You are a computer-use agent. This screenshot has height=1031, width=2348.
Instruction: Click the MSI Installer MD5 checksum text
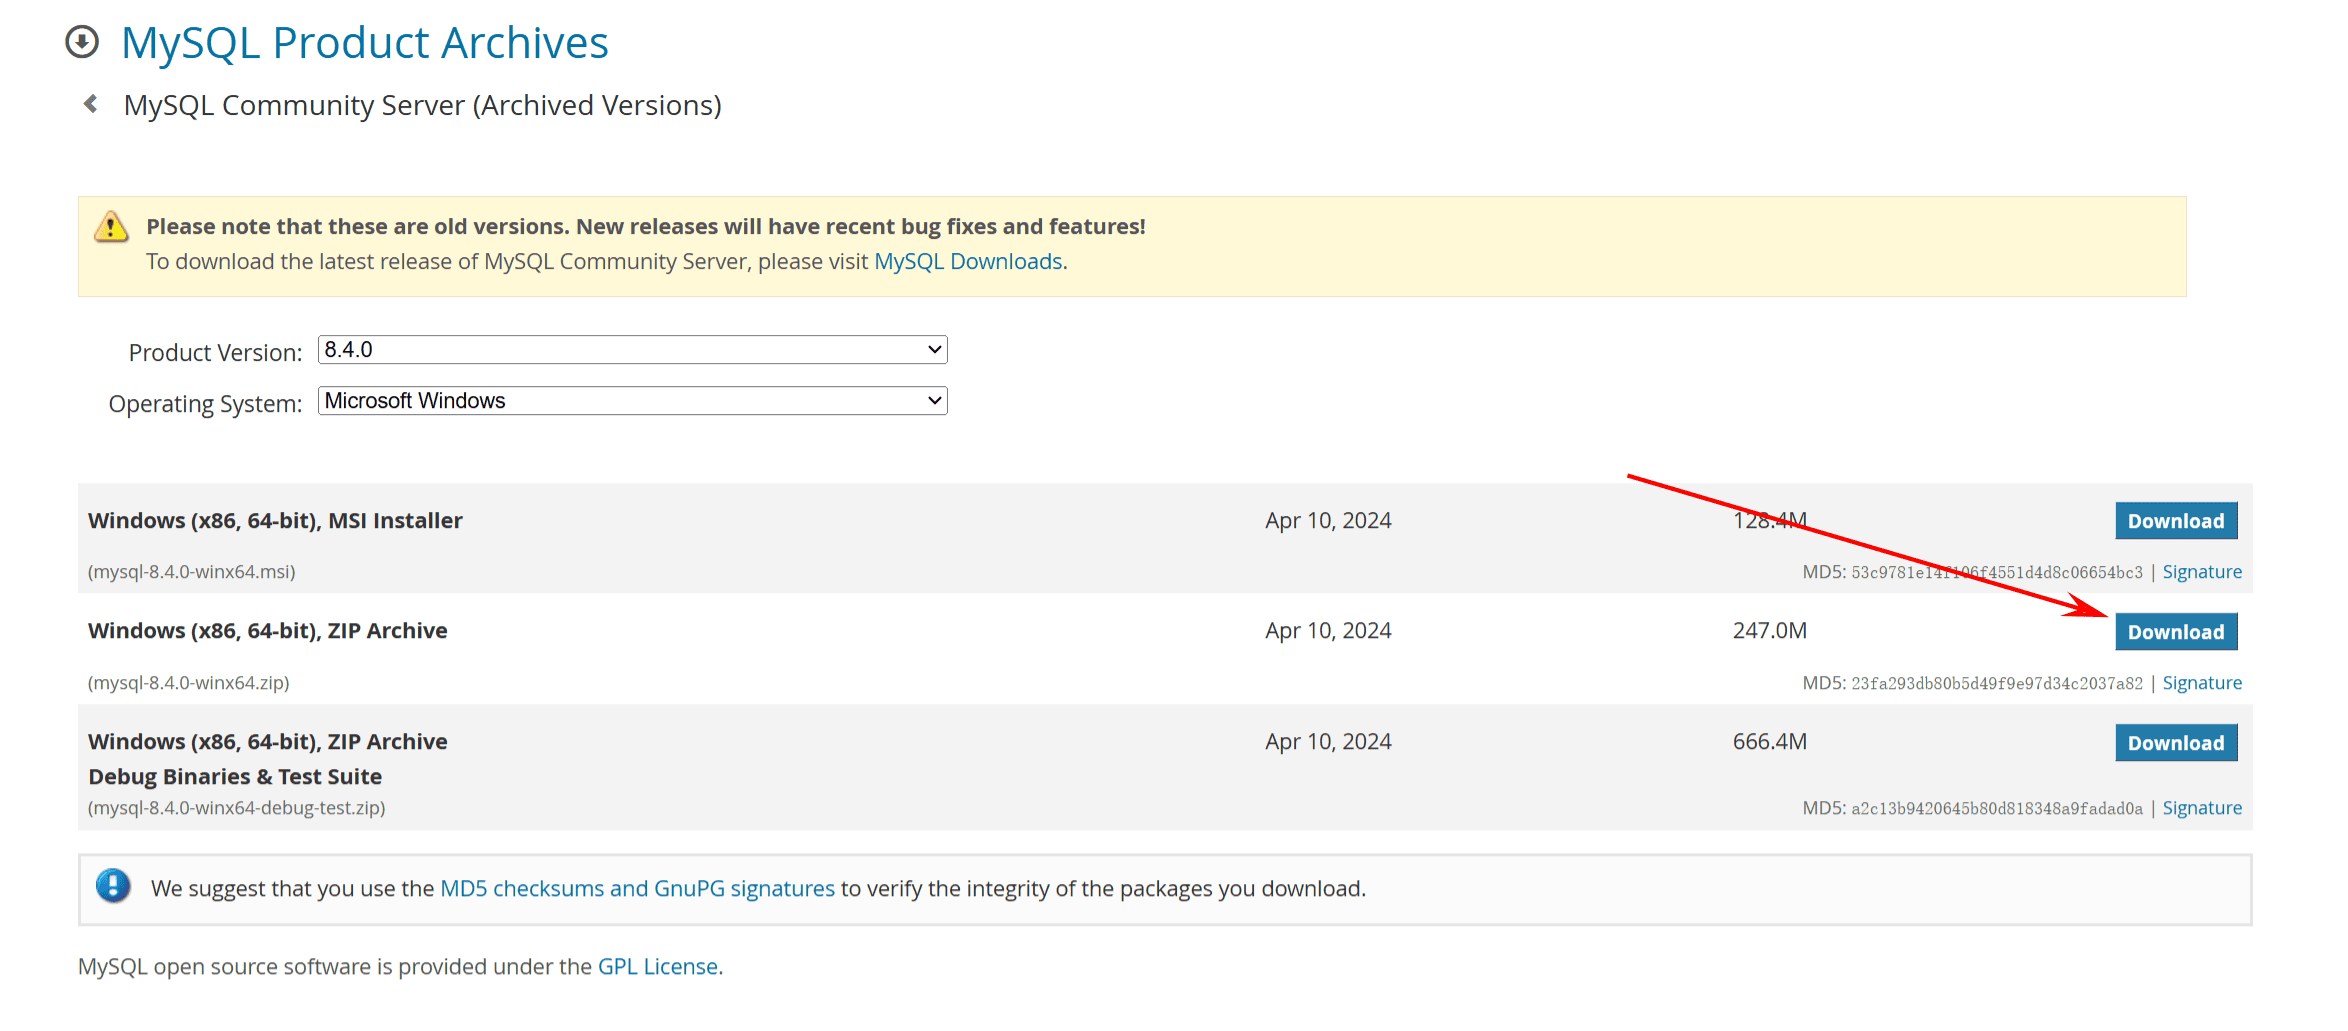(1996, 573)
